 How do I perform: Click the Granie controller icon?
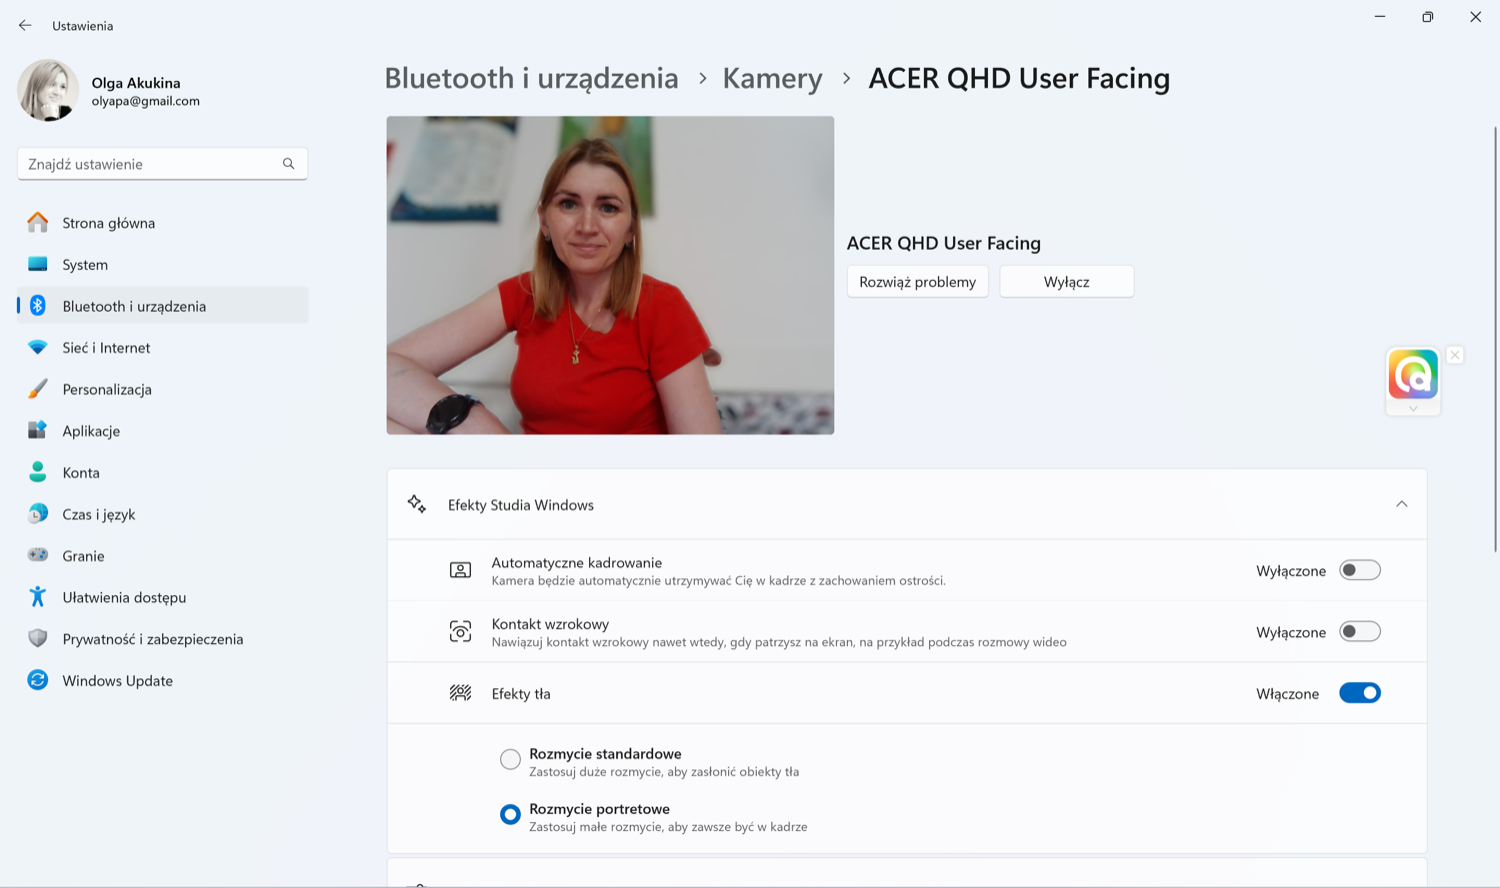tap(38, 555)
